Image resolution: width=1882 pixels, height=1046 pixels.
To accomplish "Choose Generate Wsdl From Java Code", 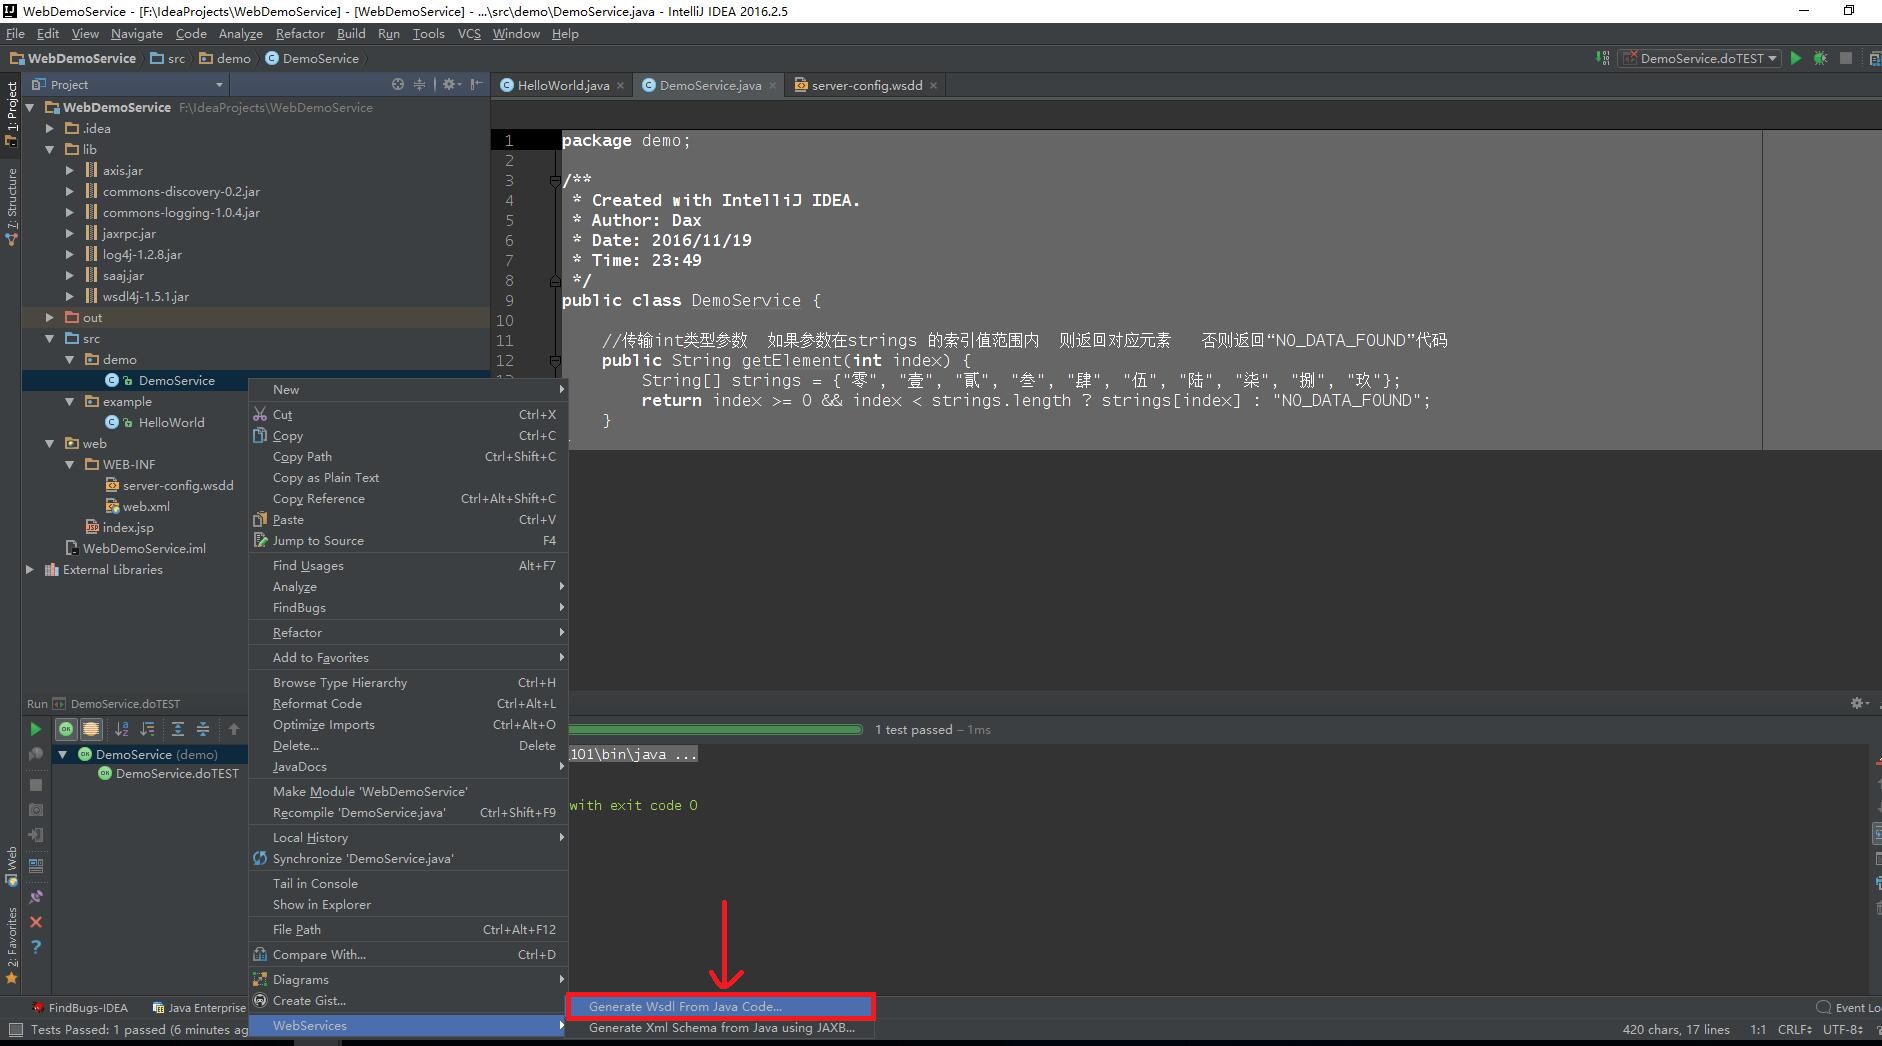I will (x=720, y=1006).
